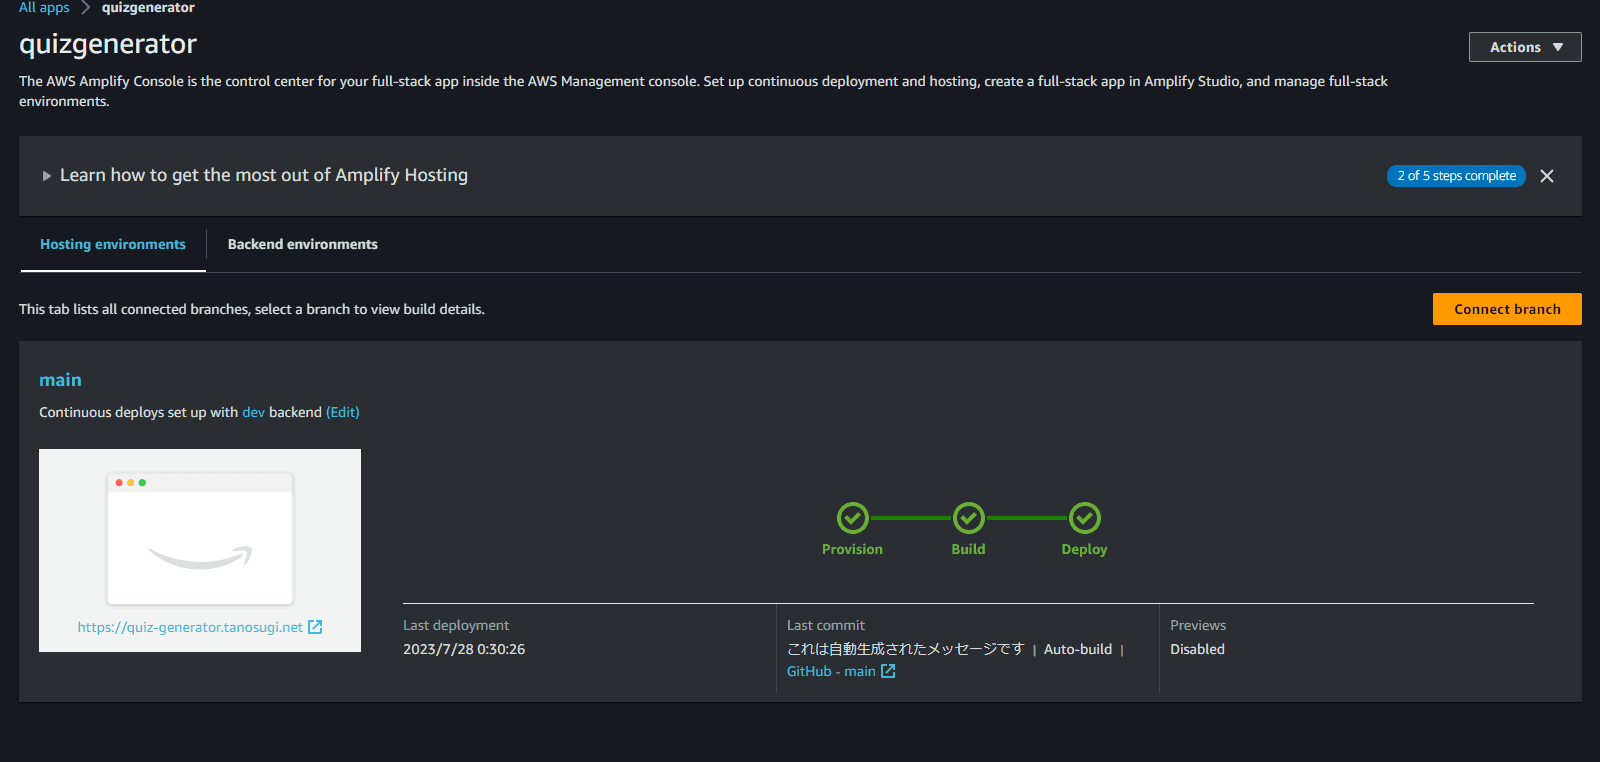The width and height of the screenshot is (1600, 762).
Task: Open the main branch link
Action: [x=60, y=380]
